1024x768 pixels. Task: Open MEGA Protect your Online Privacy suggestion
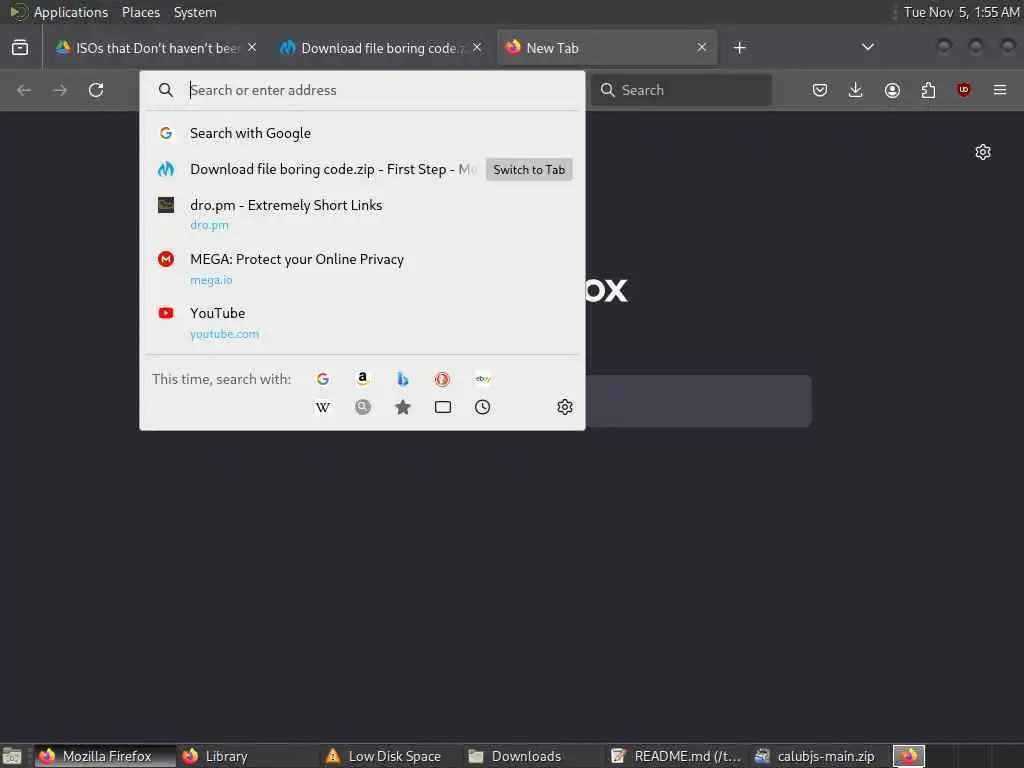362,268
